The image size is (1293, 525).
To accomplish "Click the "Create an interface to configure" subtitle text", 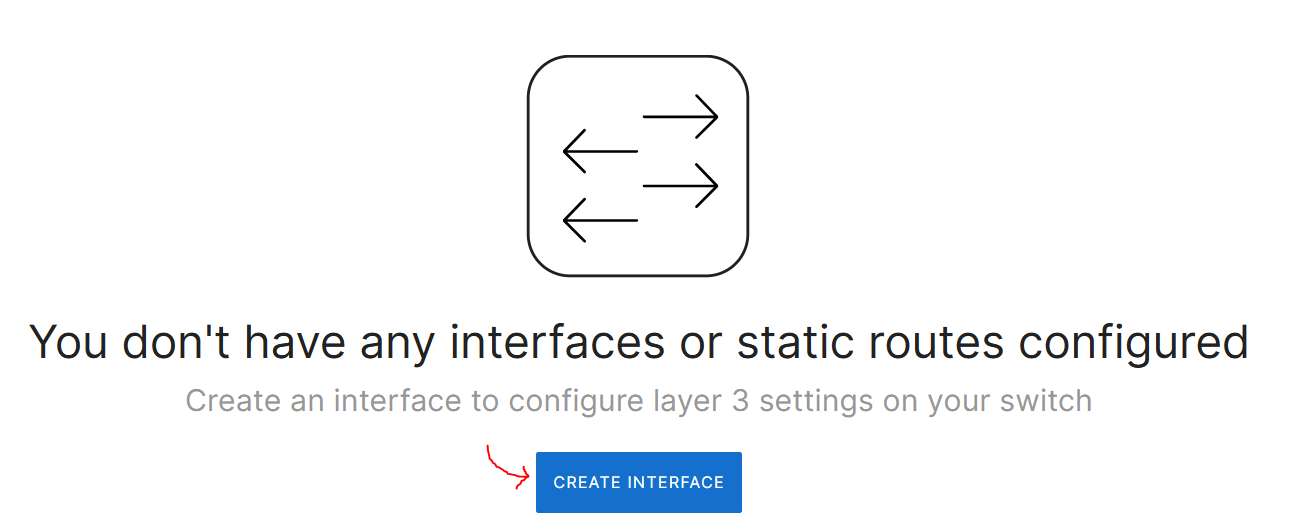I will point(638,401).
